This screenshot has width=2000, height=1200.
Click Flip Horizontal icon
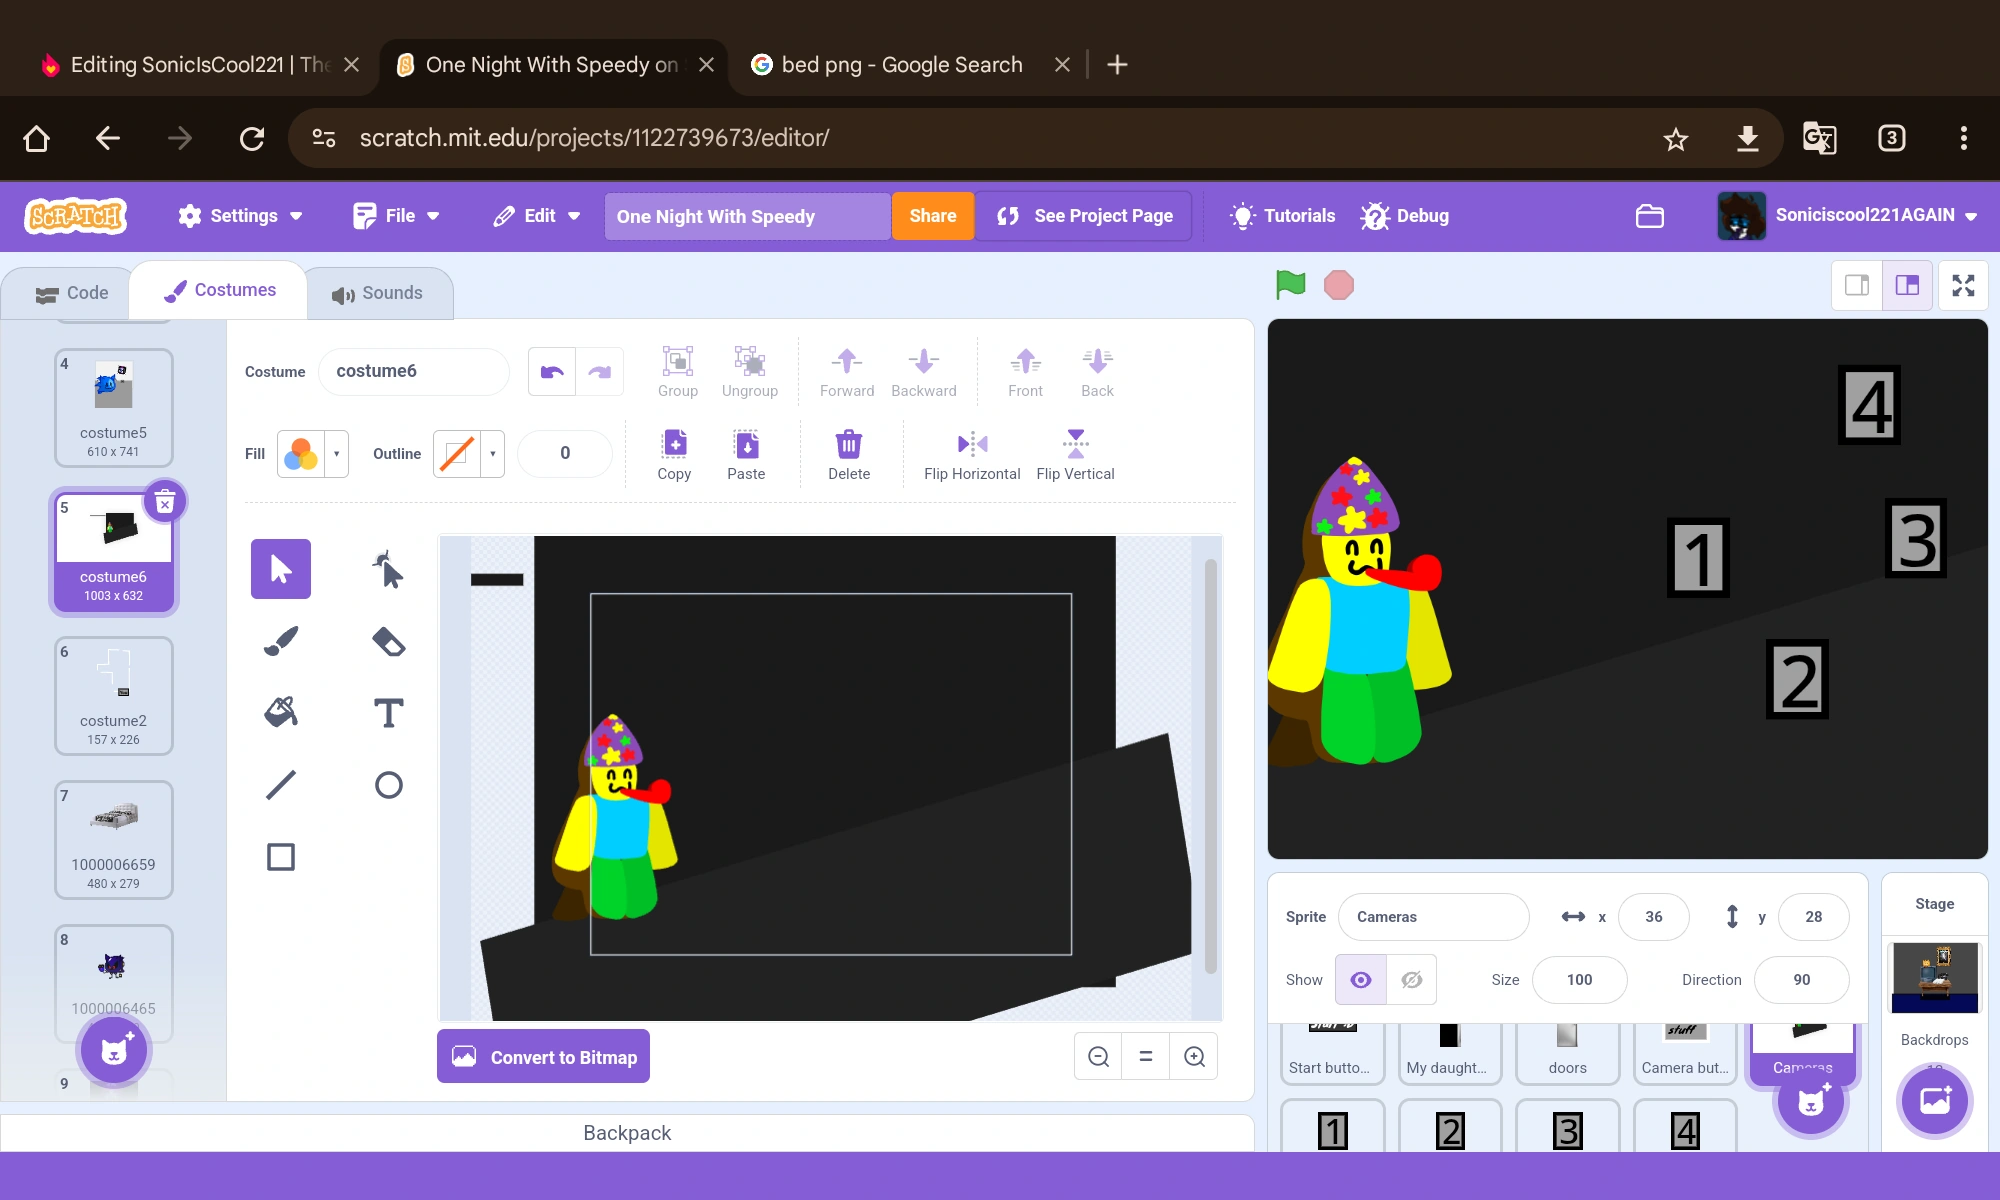[x=972, y=444]
